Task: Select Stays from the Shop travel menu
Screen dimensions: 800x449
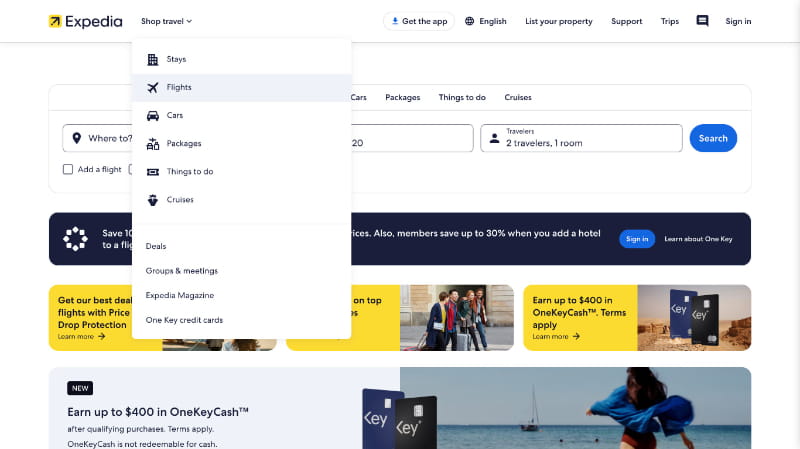Action: (241, 59)
